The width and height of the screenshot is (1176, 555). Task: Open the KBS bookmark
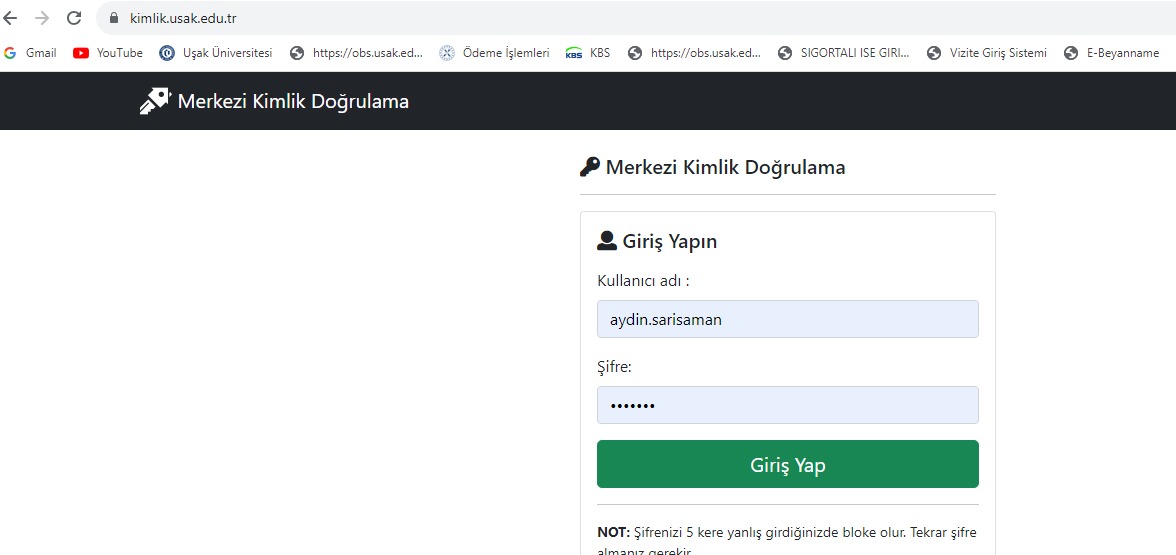click(588, 53)
